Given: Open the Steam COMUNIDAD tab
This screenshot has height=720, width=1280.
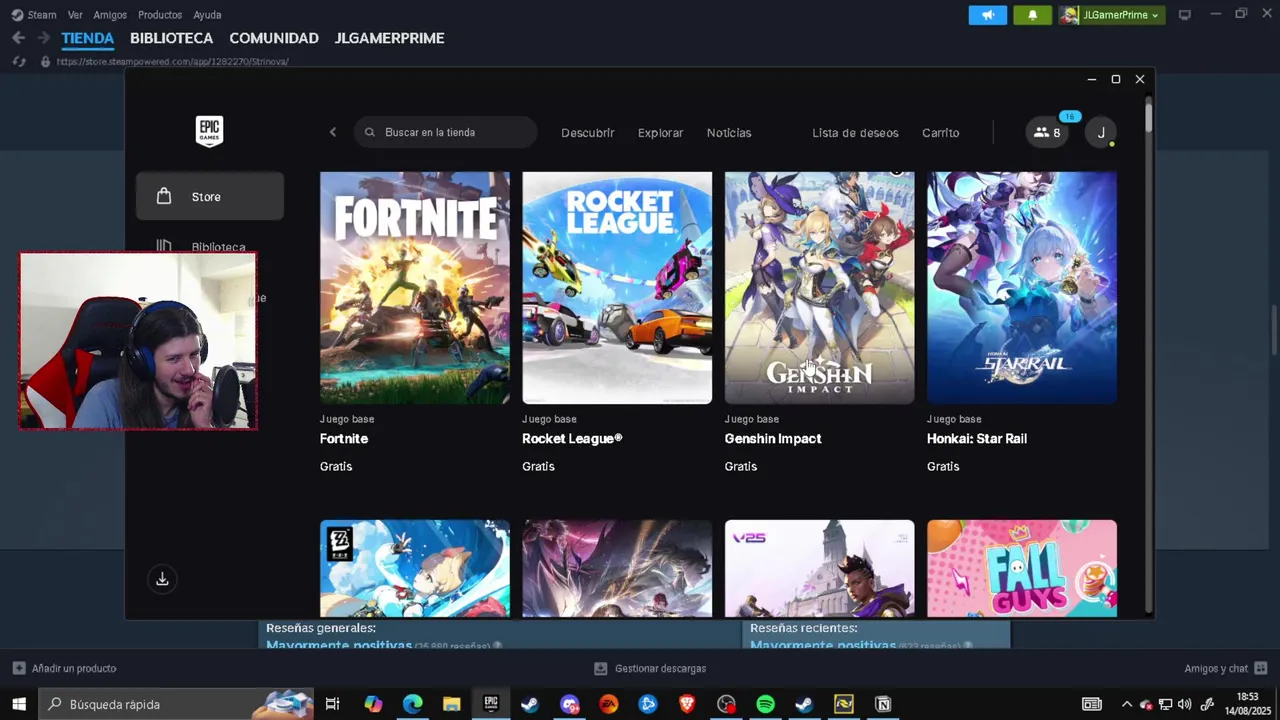Looking at the screenshot, I should [x=274, y=38].
